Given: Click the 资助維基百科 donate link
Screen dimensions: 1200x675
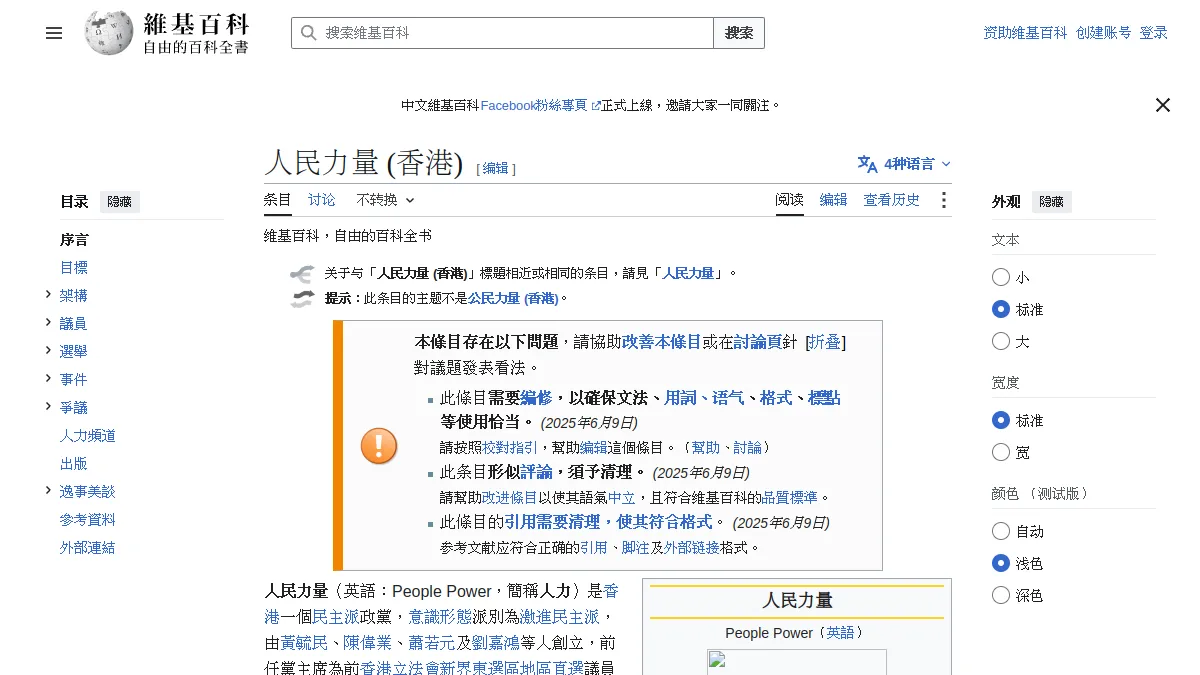Looking at the screenshot, I should click(x=1025, y=33).
